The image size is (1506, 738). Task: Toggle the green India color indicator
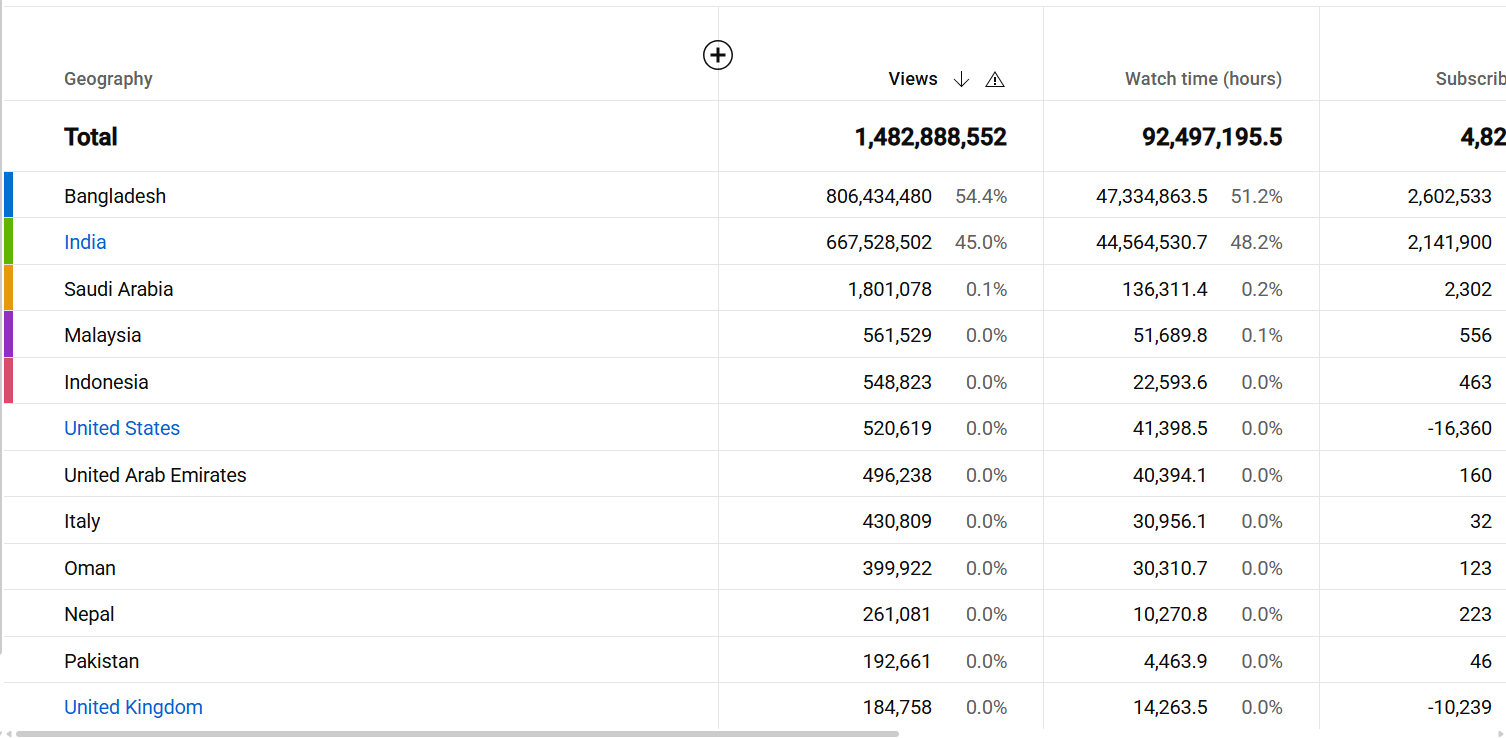pyautogui.click(x=9, y=242)
